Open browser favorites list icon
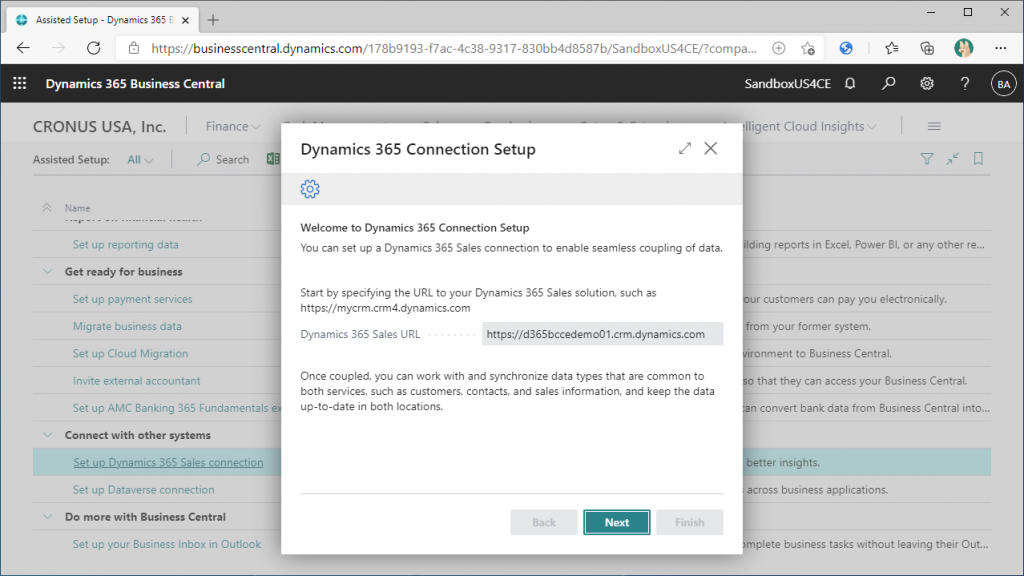1024x576 pixels. pos(891,48)
